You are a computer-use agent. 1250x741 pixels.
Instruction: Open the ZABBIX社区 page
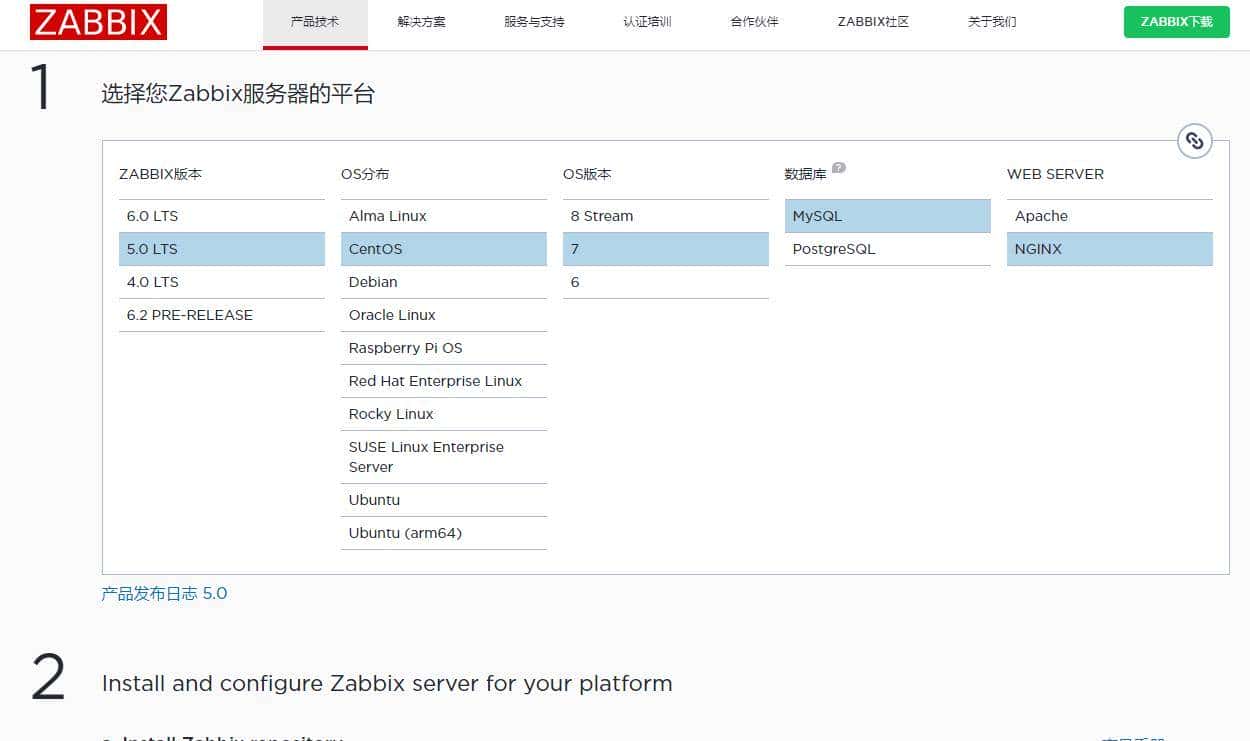871,21
